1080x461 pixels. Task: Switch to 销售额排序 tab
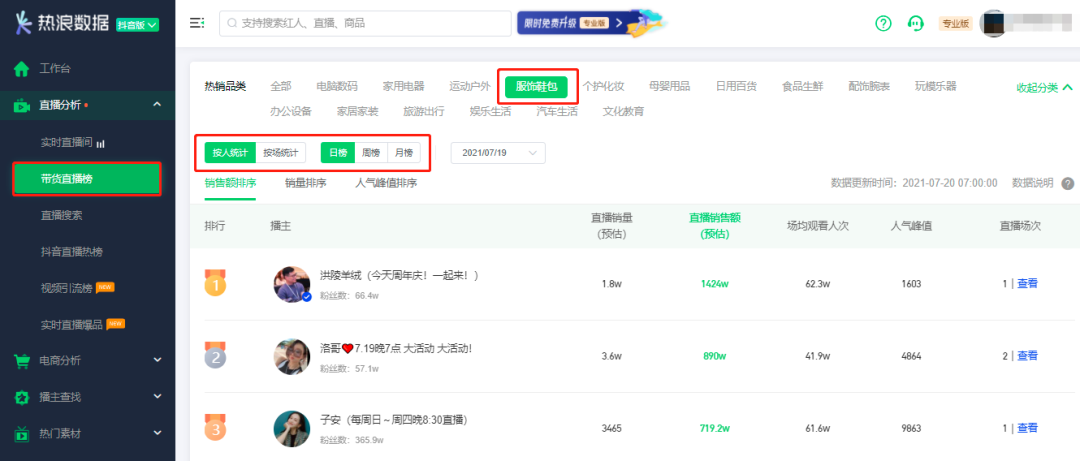(x=230, y=183)
